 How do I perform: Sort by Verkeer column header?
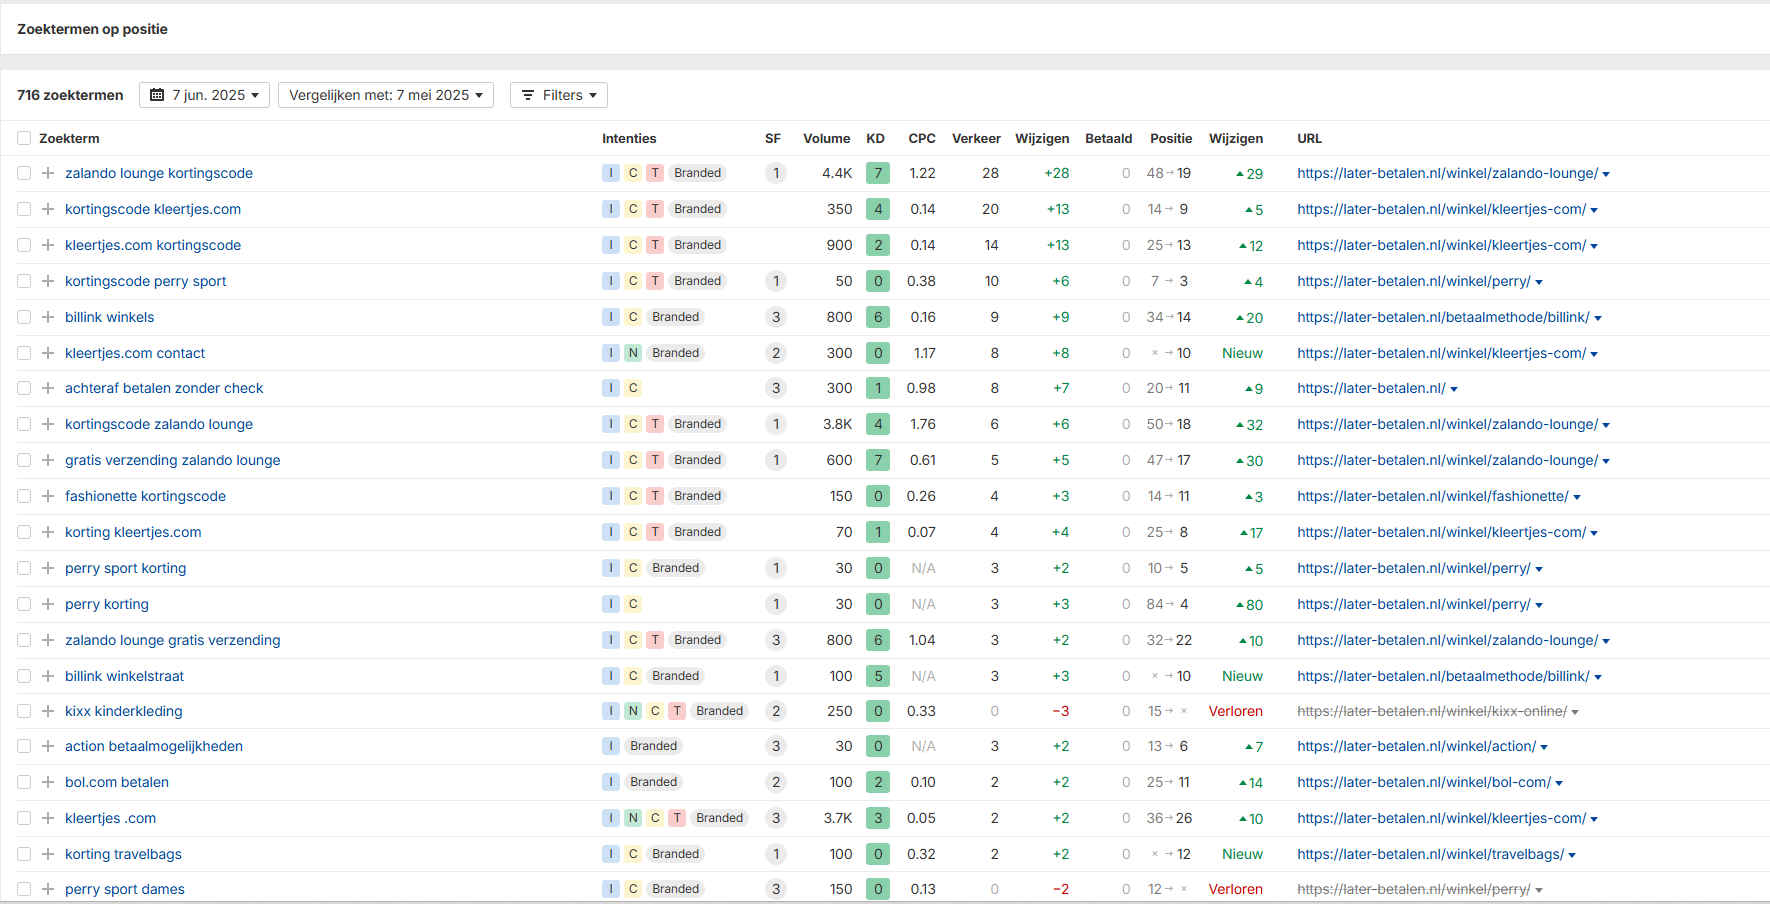click(976, 139)
